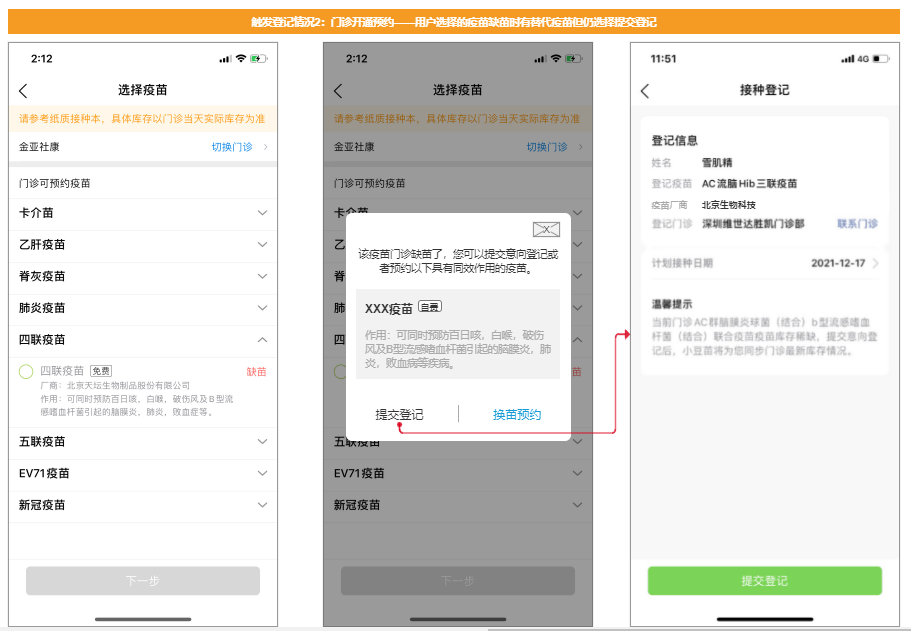Image resolution: width=911 pixels, height=631 pixels.
Task: Tap the 缺苗 out-of-stock tag
Action: (256, 372)
